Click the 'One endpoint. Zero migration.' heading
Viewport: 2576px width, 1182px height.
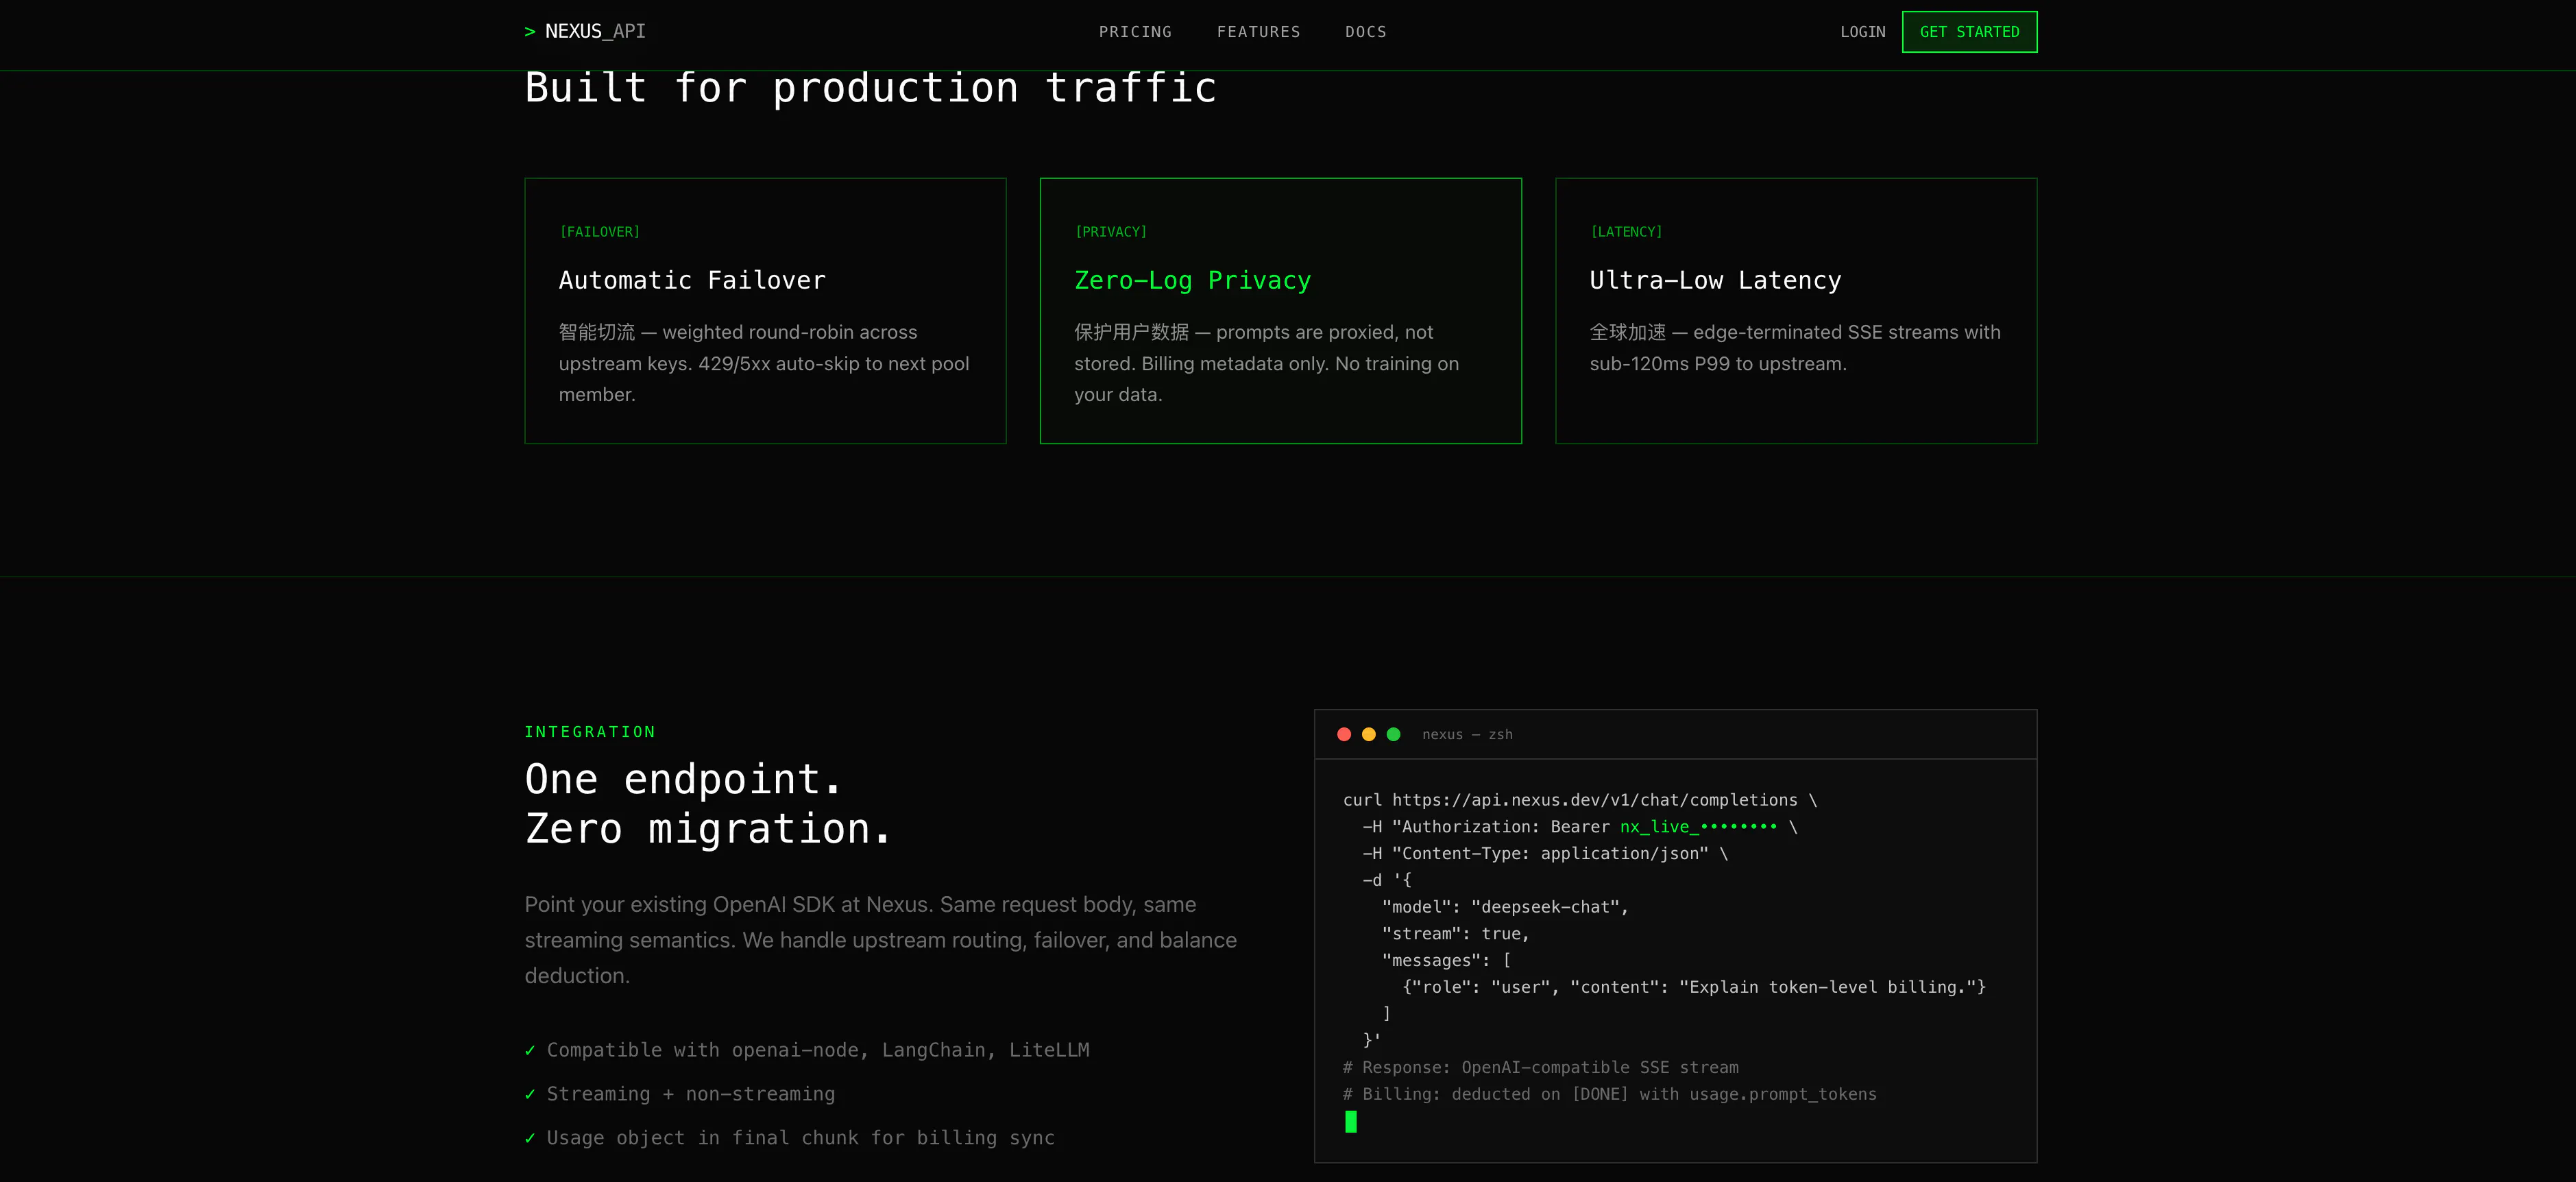pos(708,803)
